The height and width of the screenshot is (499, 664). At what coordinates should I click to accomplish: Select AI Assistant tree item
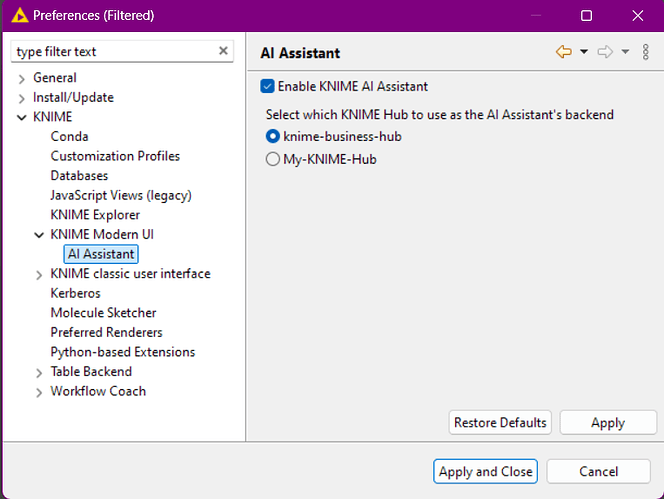point(101,254)
